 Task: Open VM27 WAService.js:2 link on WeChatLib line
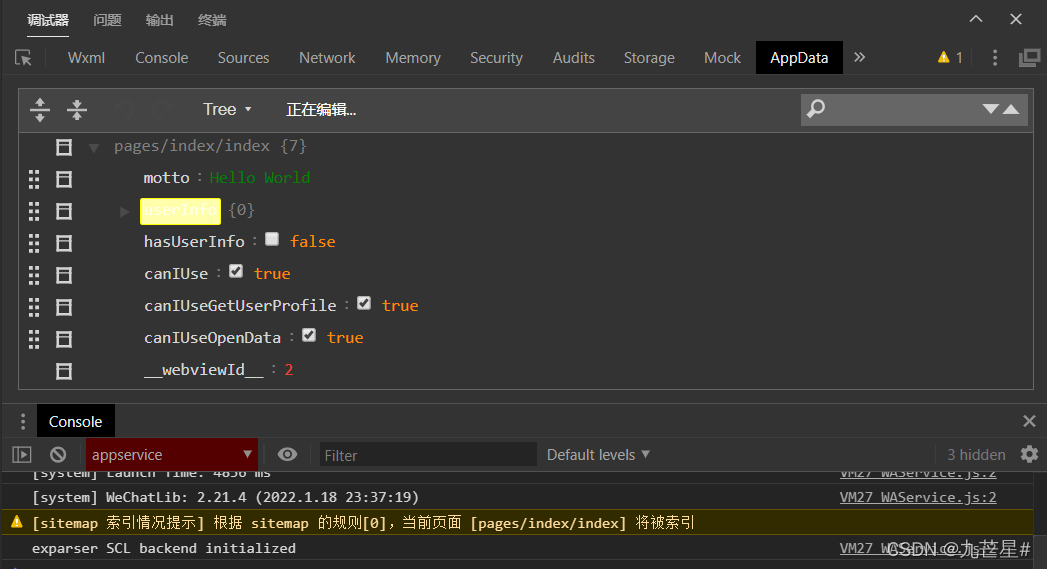(x=918, y=497)
